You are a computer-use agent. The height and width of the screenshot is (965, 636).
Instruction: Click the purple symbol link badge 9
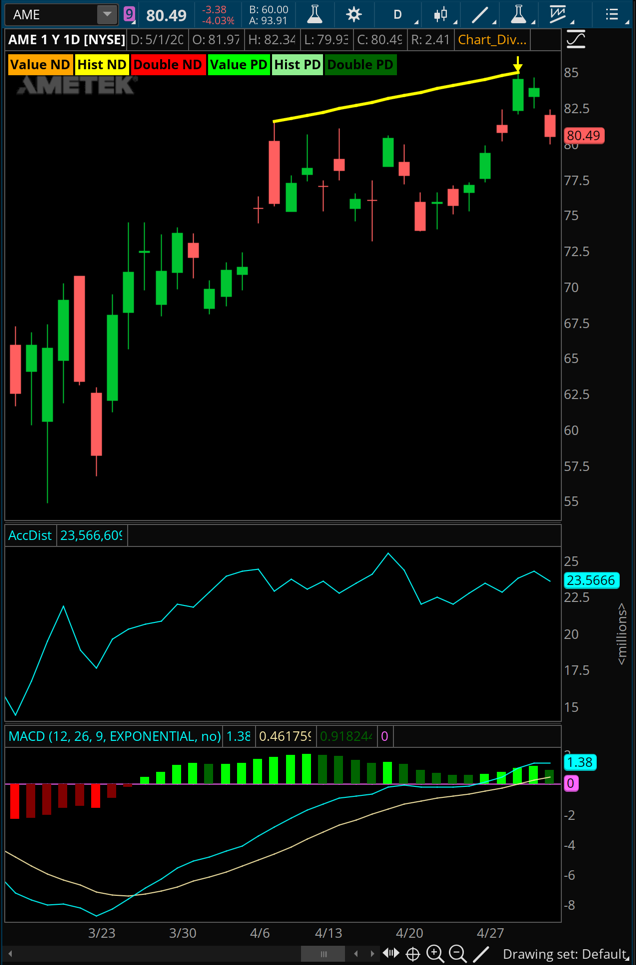tap(129, 14)
